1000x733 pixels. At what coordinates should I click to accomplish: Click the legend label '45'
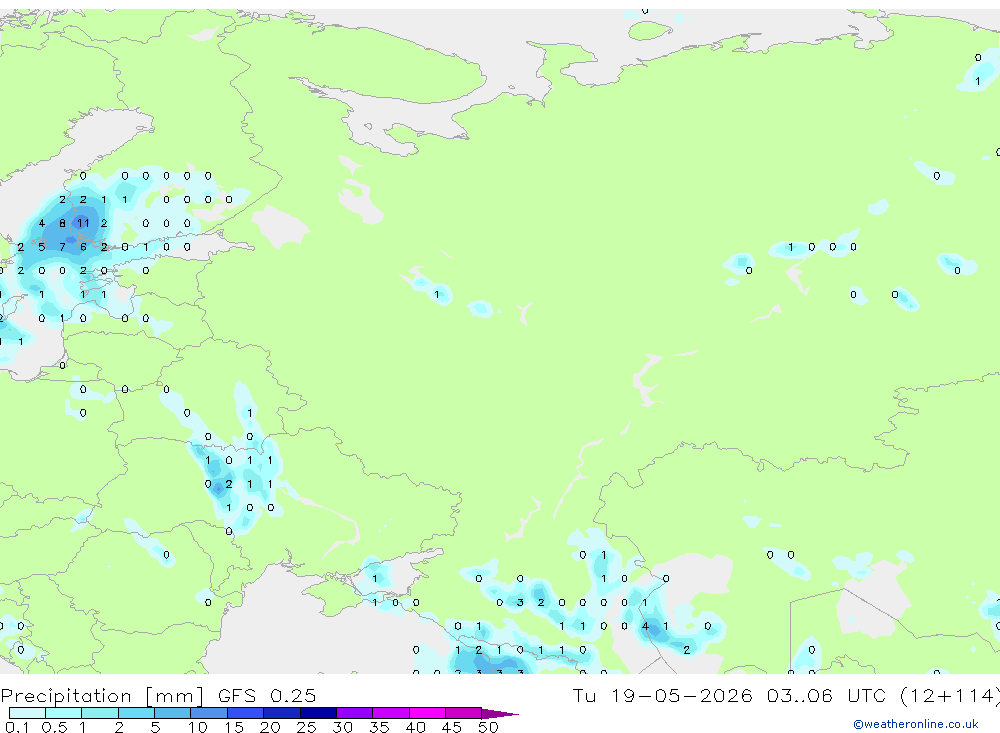(452, 727)
